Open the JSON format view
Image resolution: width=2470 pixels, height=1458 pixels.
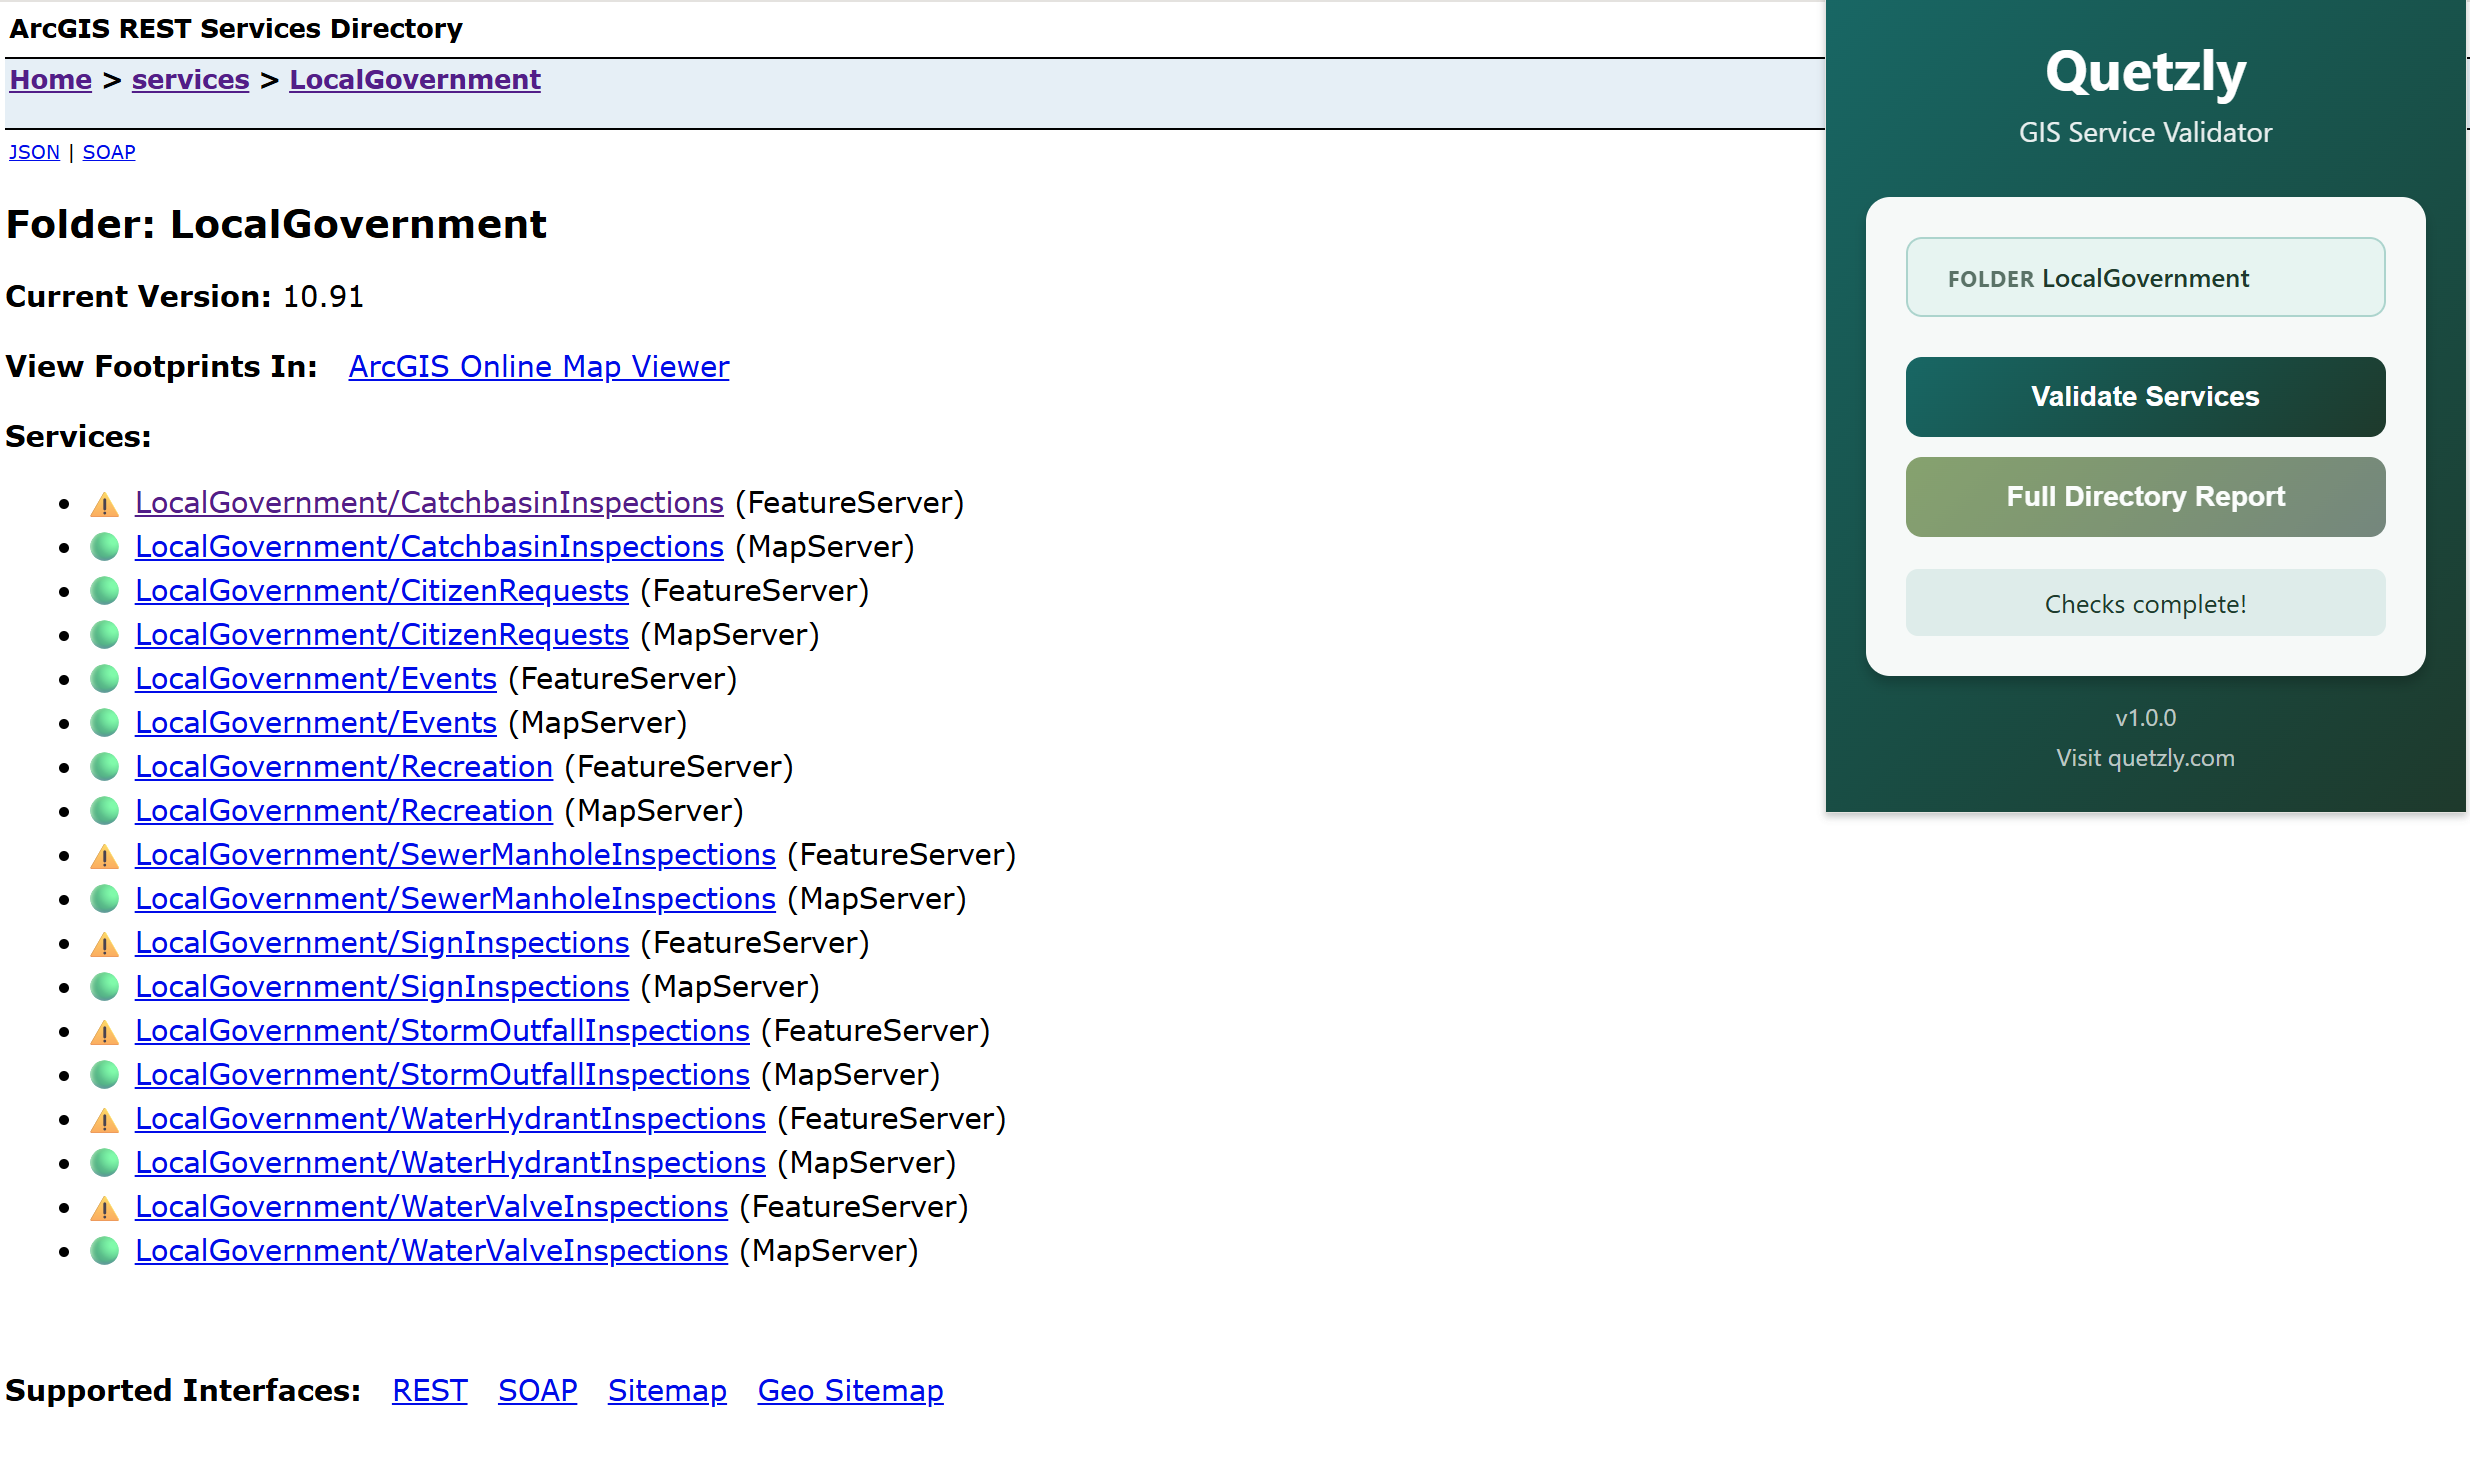point(34,151)
